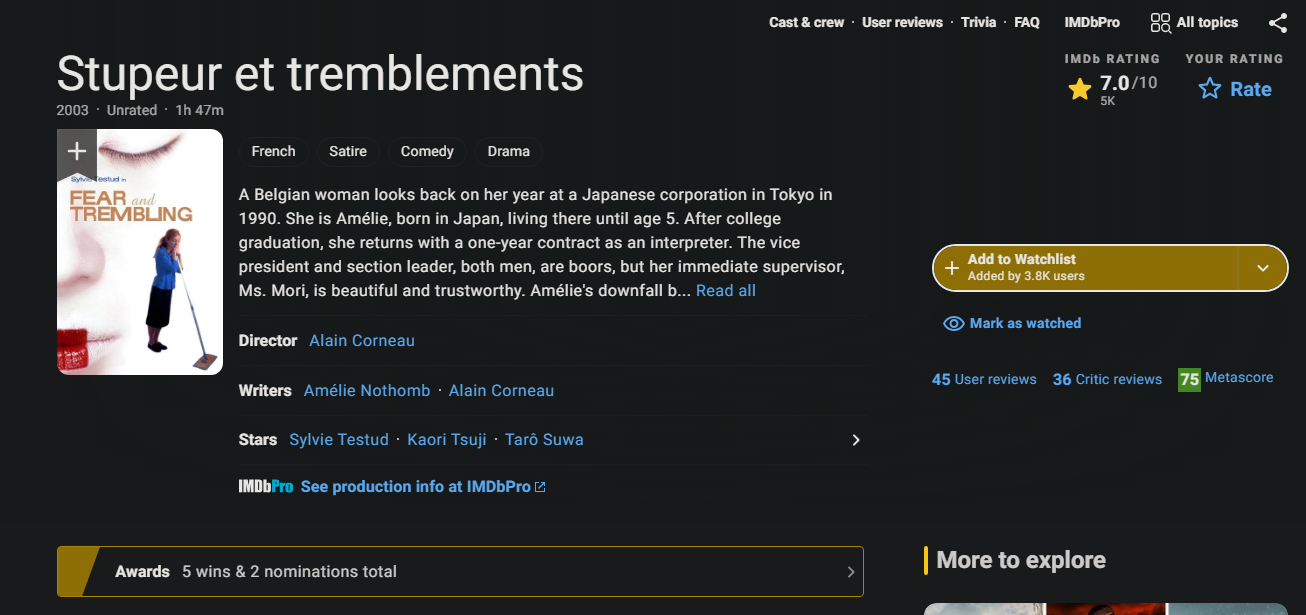Open the Metascore link
The height and width of the screenshot is (615, 1306).
coord(1239,378)
